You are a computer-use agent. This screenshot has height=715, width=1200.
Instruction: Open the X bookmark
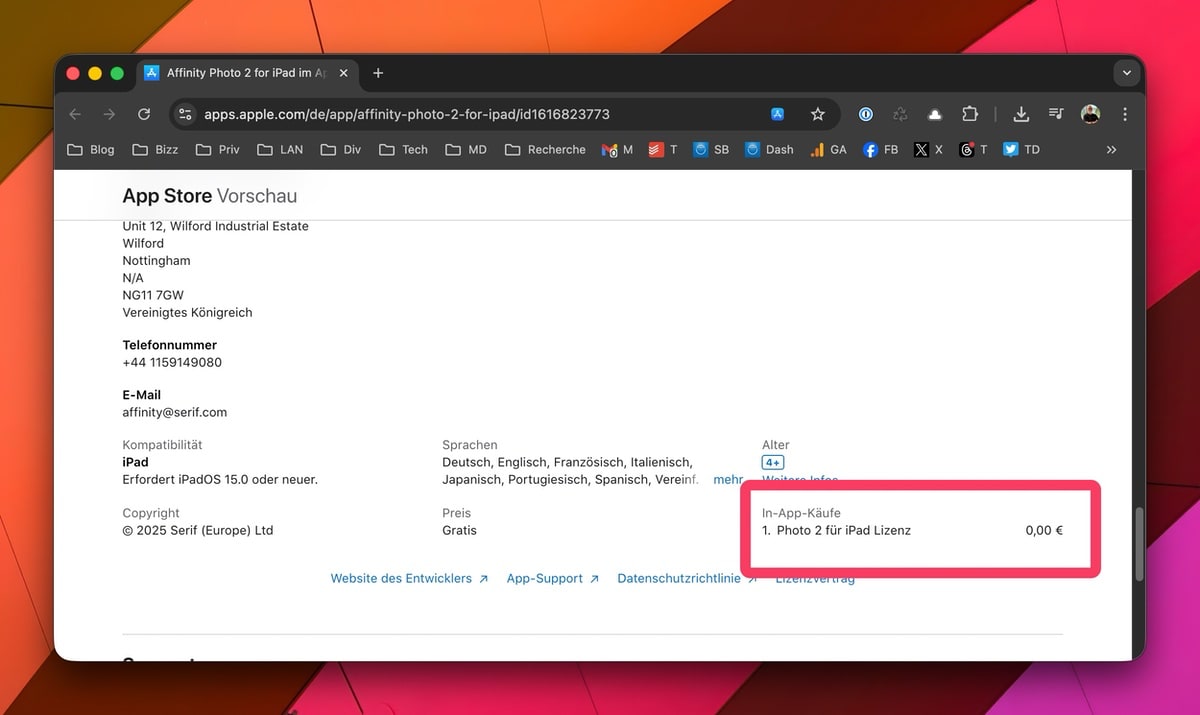pyautogui.click(x=928, y=149)
